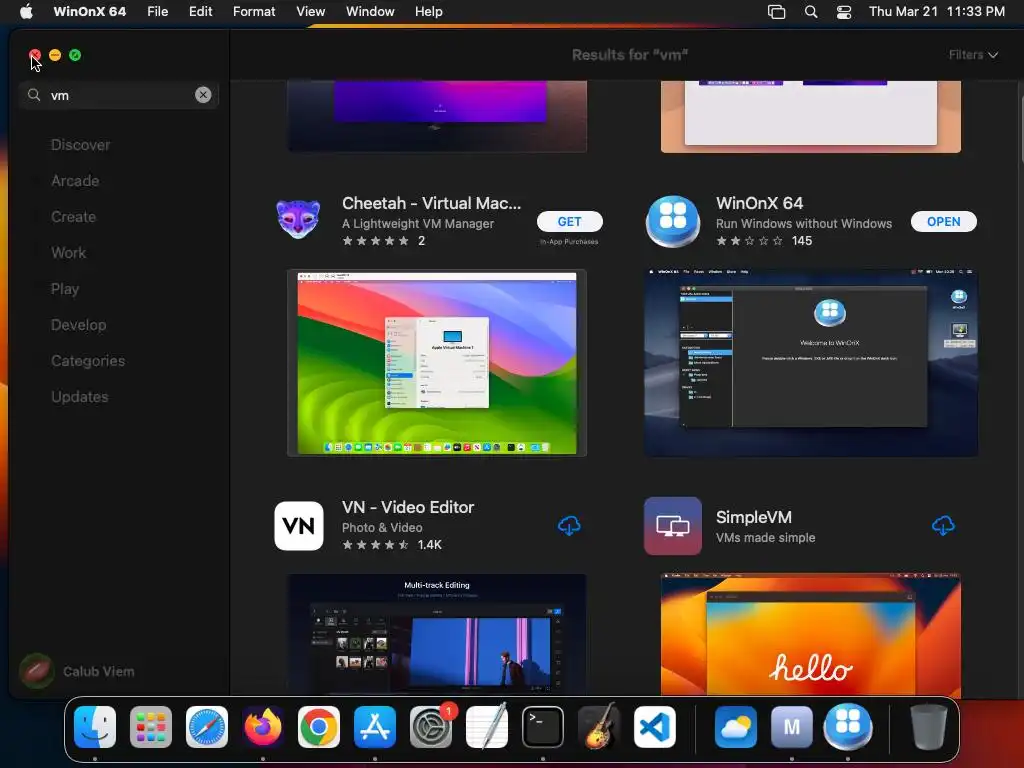The height and width of the screenshot is (768, 1024).
Task: Open Spotlight search in menu bar
Action: point(810,12)
